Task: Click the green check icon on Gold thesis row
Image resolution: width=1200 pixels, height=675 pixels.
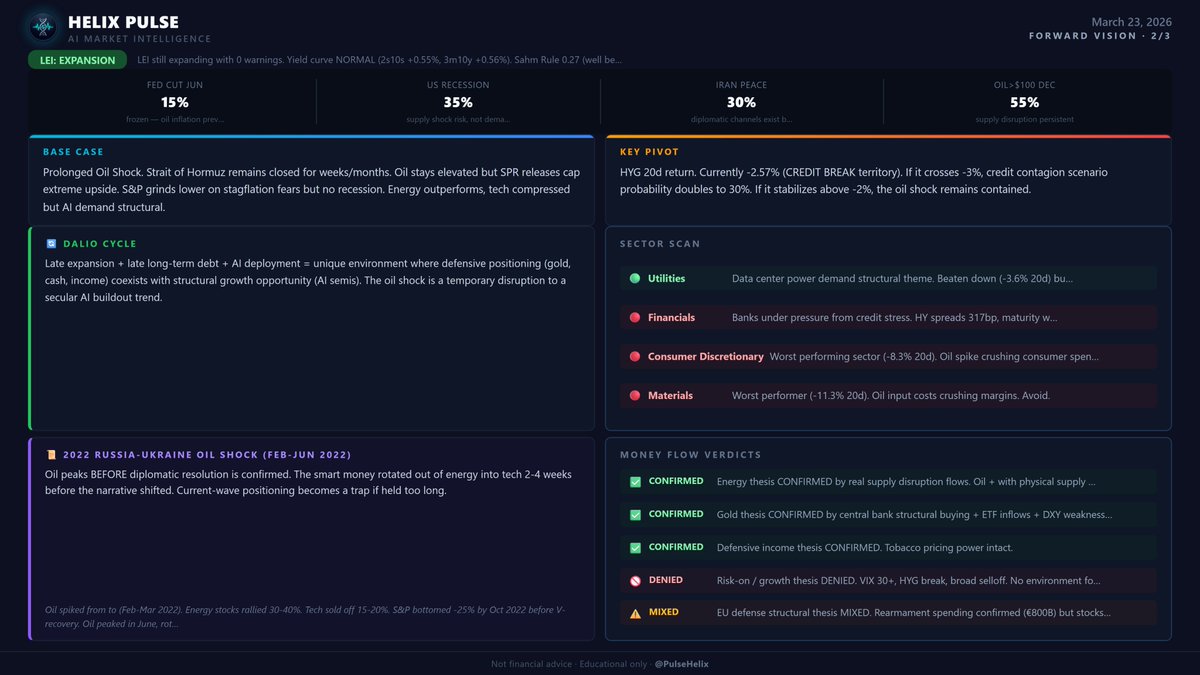Action: pos(635,515)
